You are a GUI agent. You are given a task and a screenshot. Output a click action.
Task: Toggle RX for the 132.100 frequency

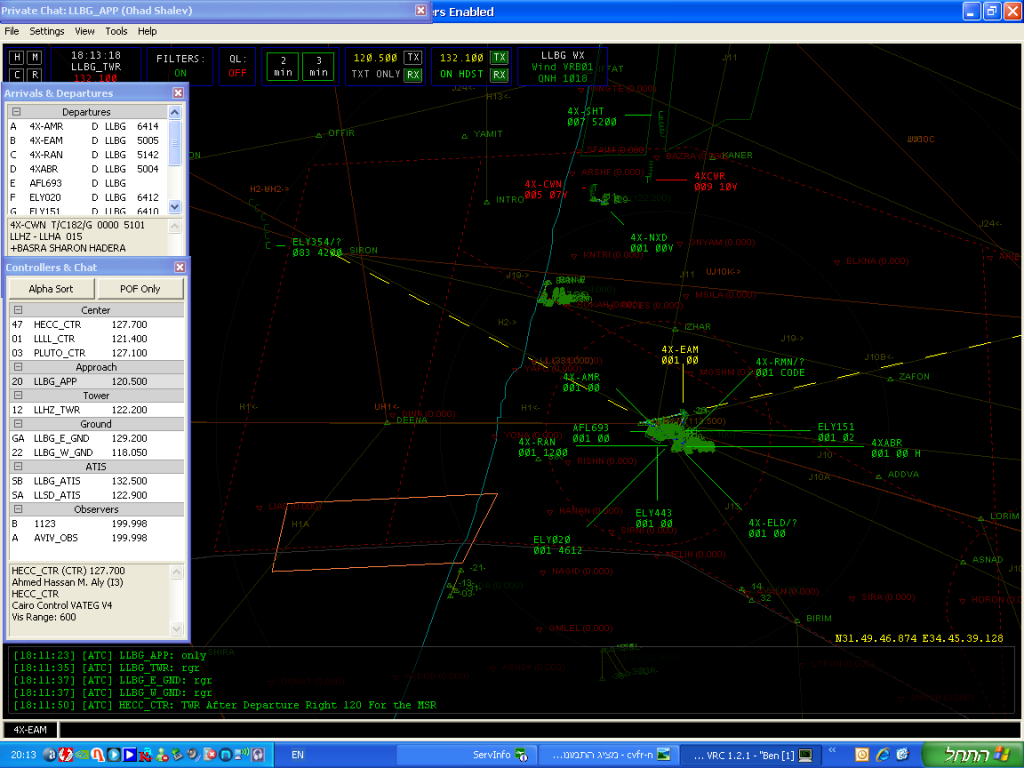pos(499,75)
